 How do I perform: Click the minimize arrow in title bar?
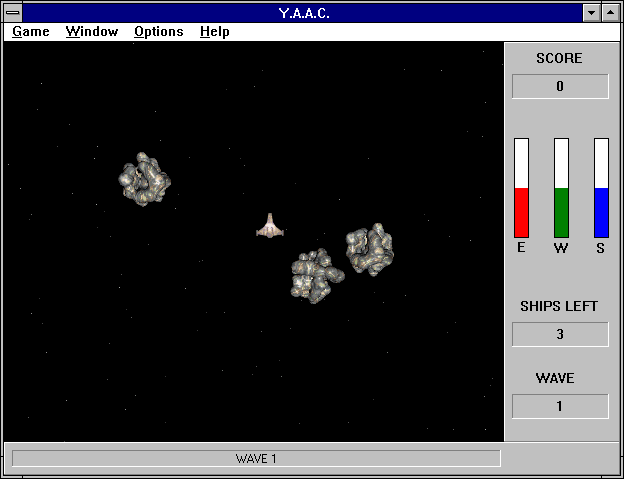tap(591, 13)
